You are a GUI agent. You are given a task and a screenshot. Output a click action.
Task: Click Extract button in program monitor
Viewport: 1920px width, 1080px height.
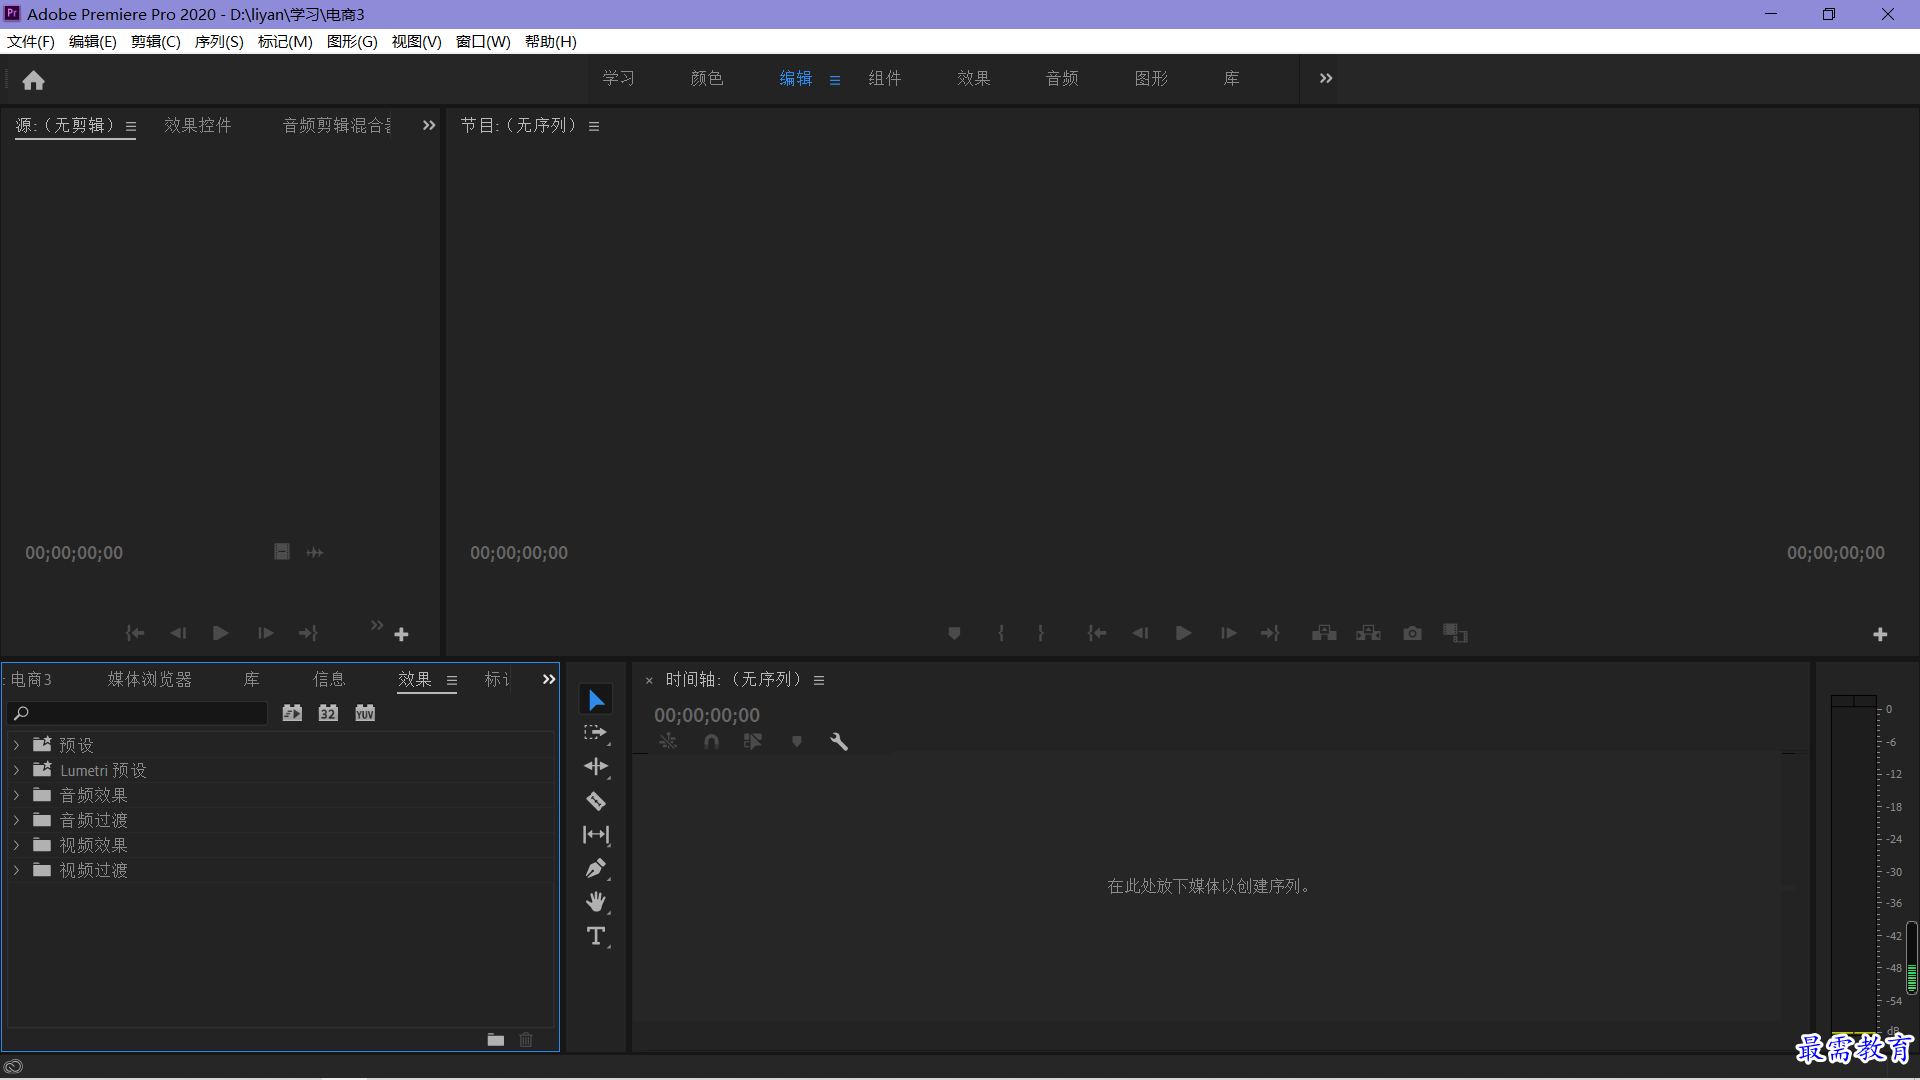[1368, 634]
